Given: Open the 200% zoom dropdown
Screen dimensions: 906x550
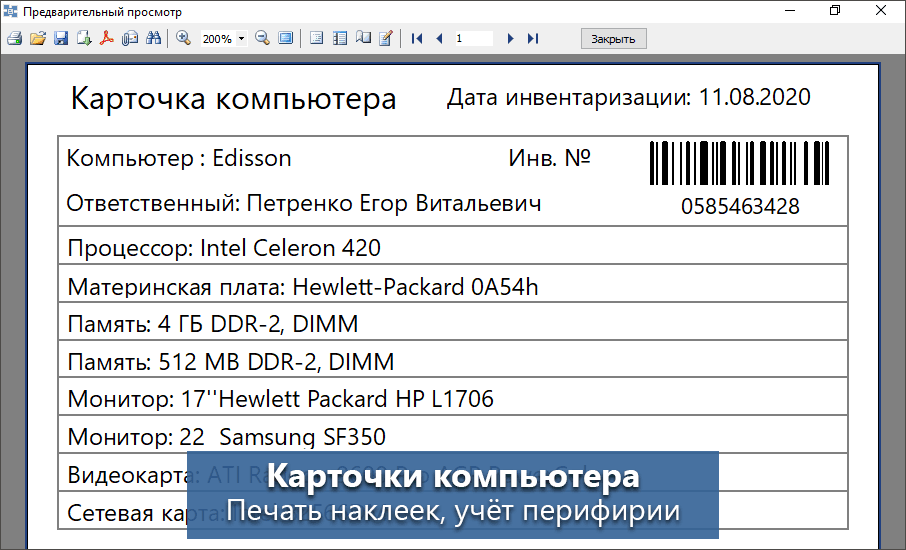Looking at the screenshot, I should pyautogui.click(x=242, y=39).
